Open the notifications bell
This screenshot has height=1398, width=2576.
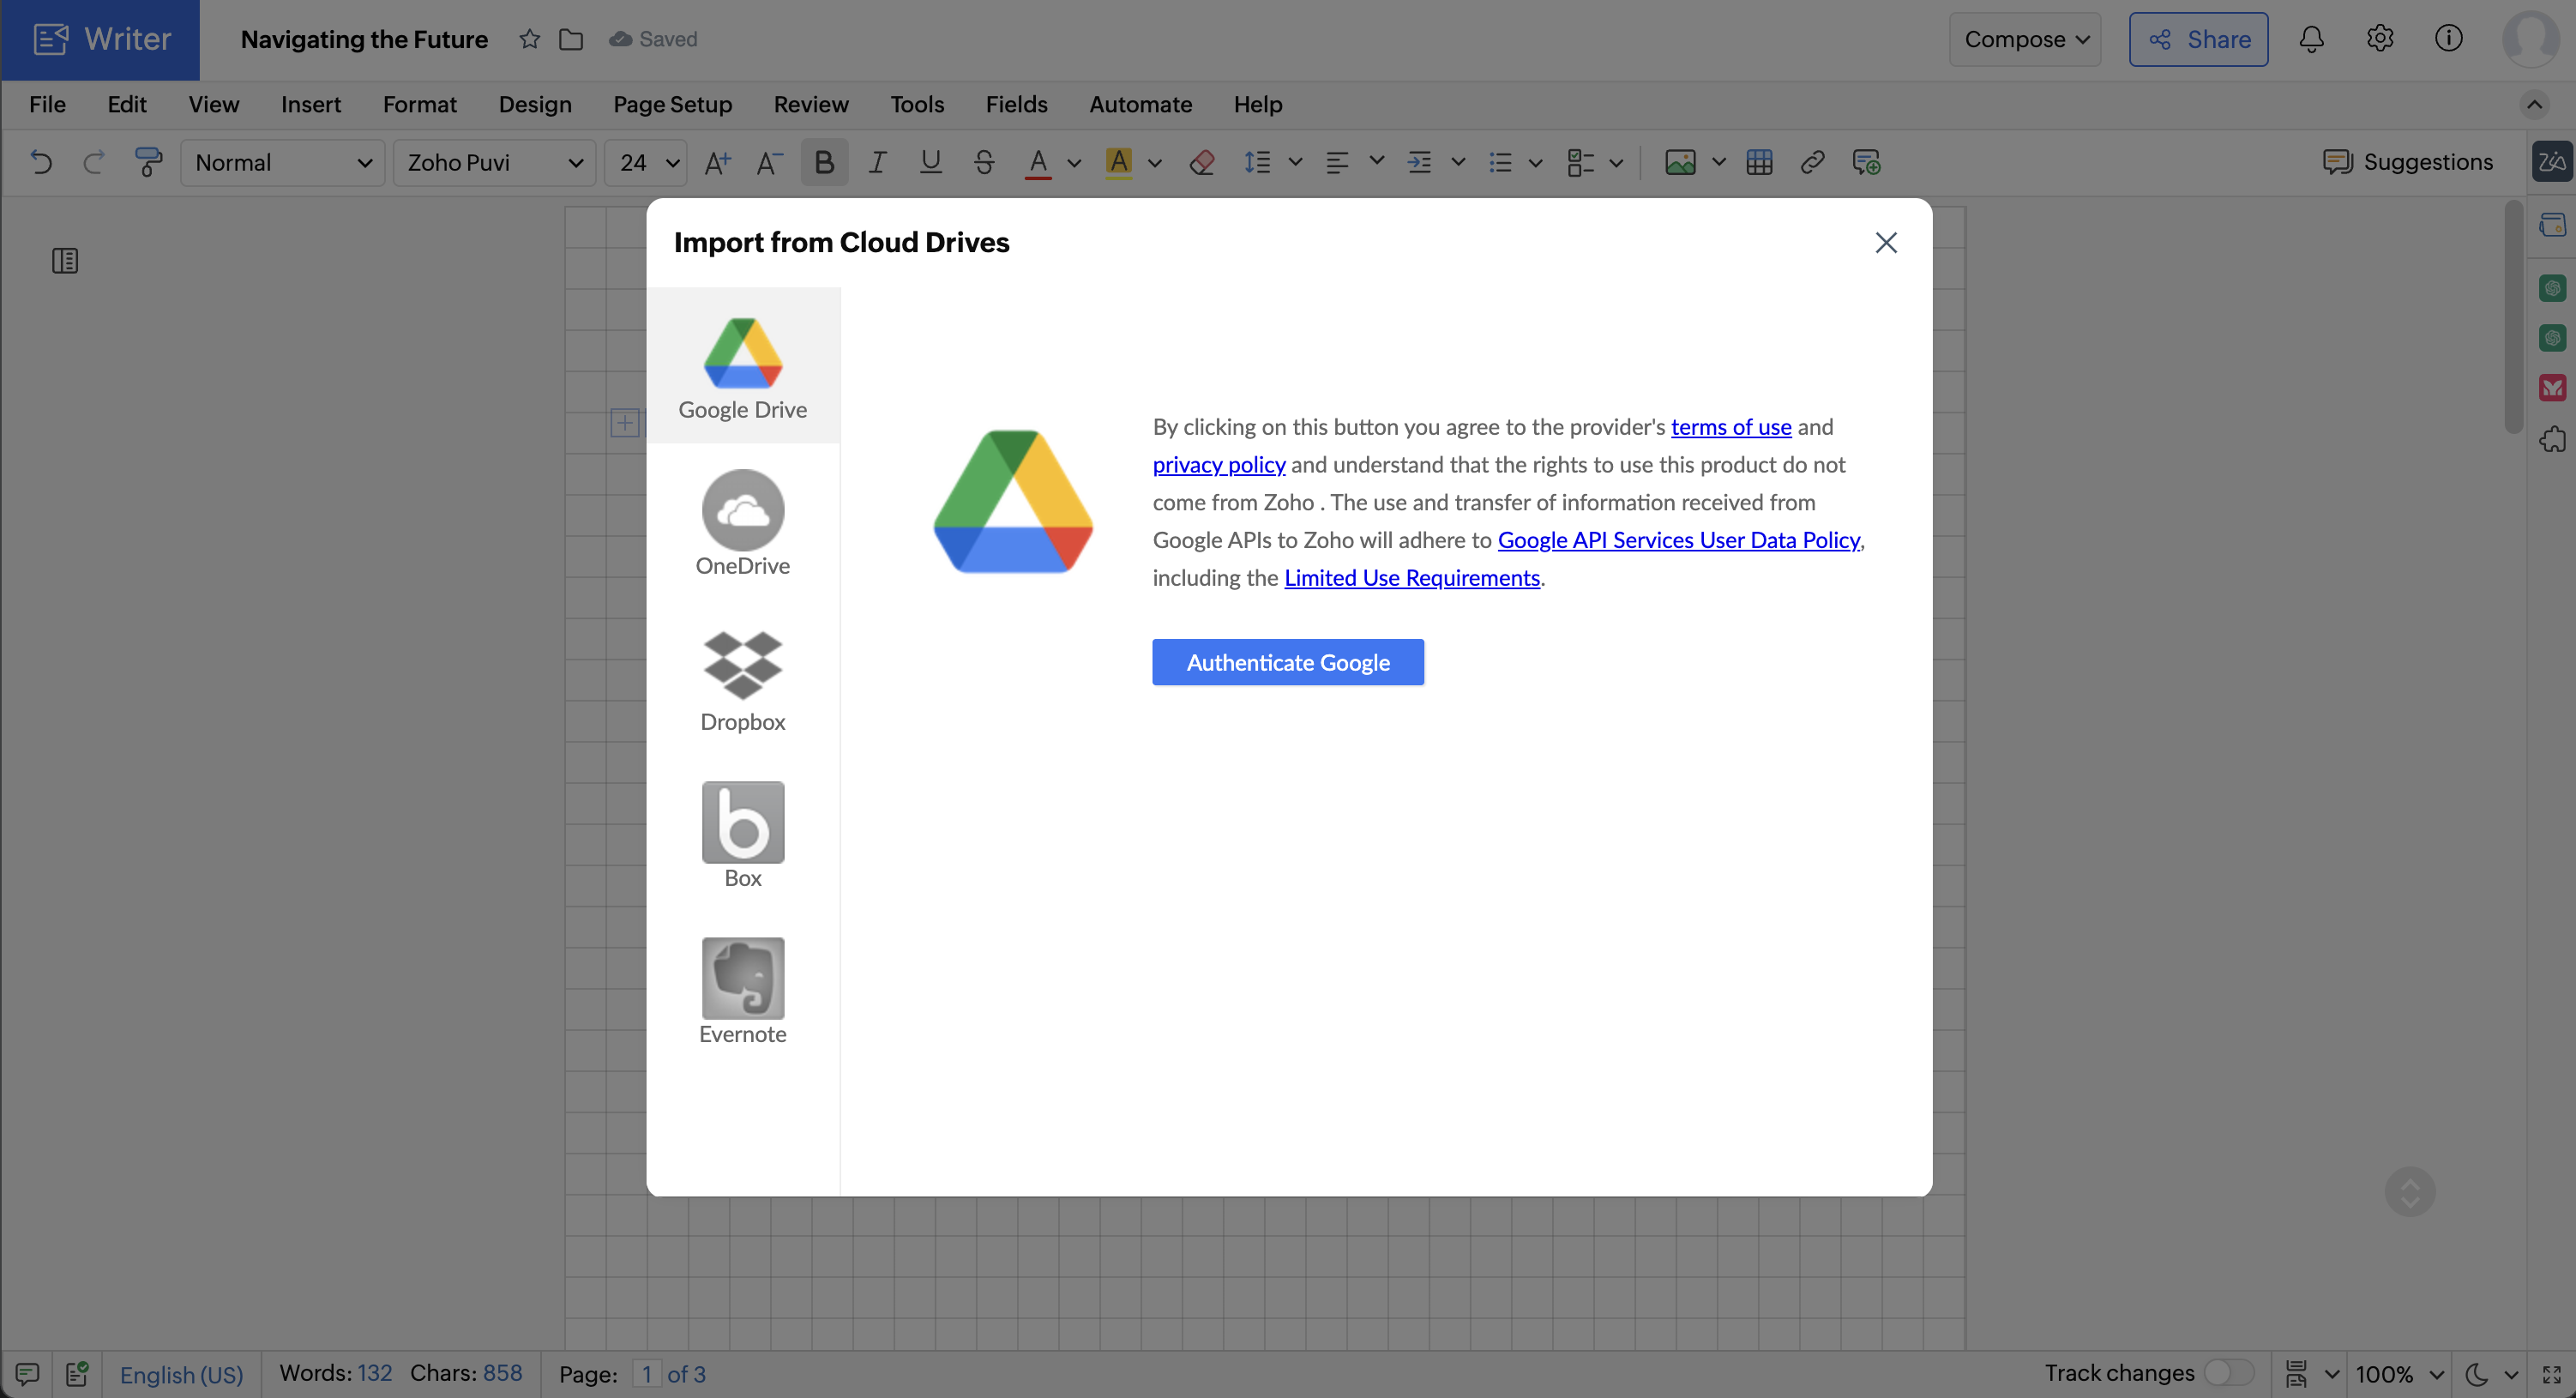click(x=2311, y=40)
